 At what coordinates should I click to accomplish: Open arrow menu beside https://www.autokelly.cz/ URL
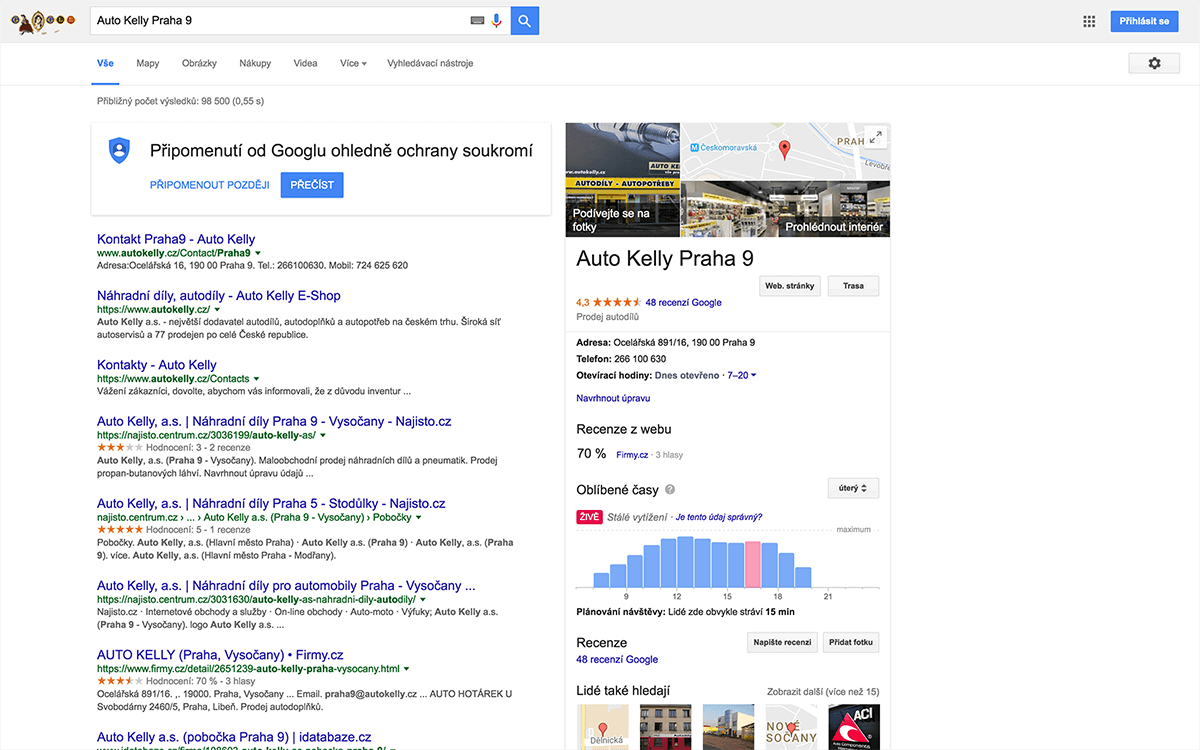(217, 310)
